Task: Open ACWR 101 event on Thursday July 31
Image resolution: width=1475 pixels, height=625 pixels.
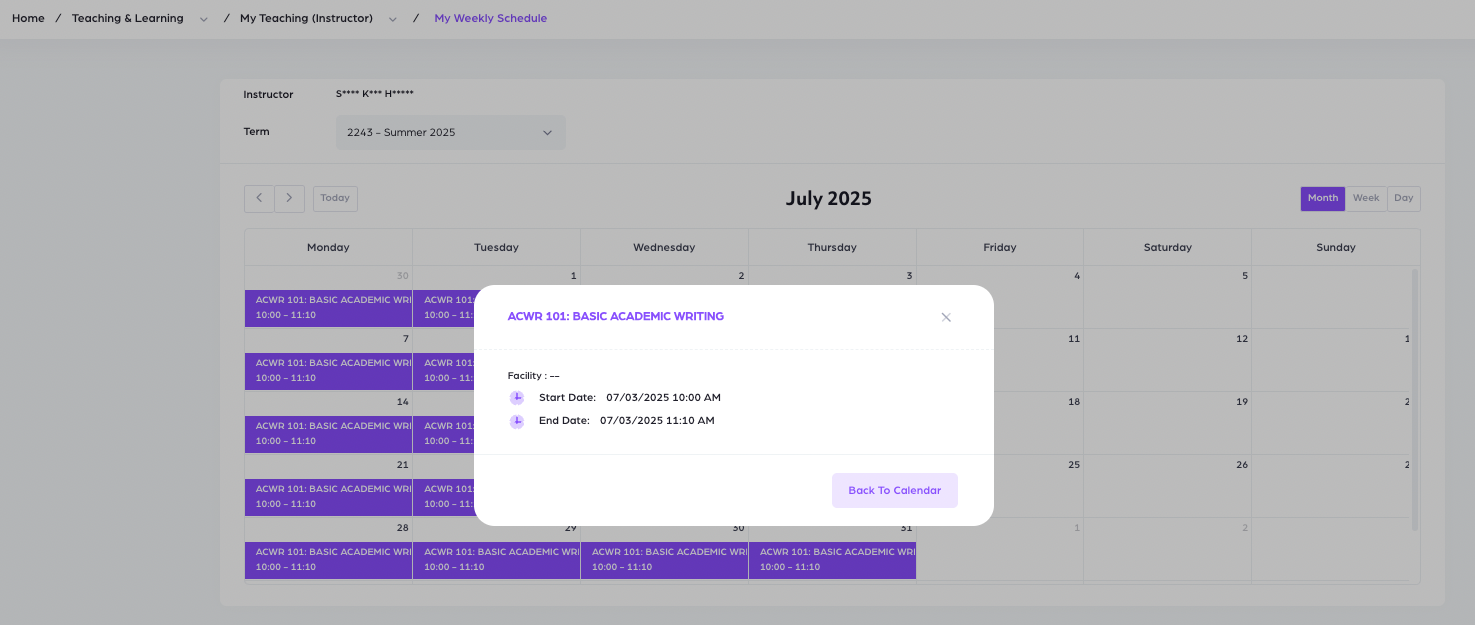Action: tap(832, 560)
